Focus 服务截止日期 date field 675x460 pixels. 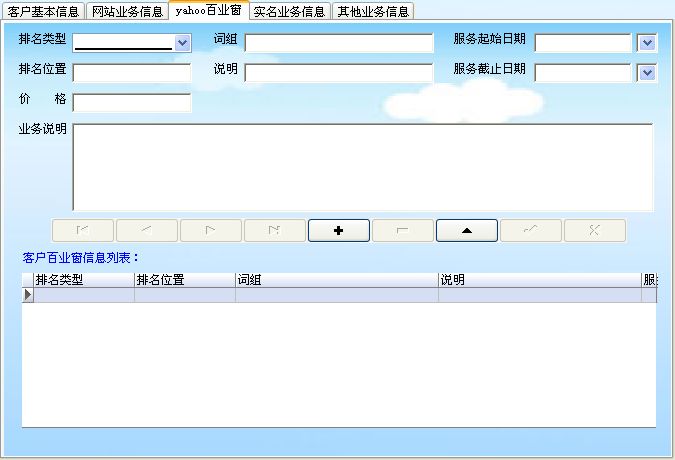coord(583,73)
